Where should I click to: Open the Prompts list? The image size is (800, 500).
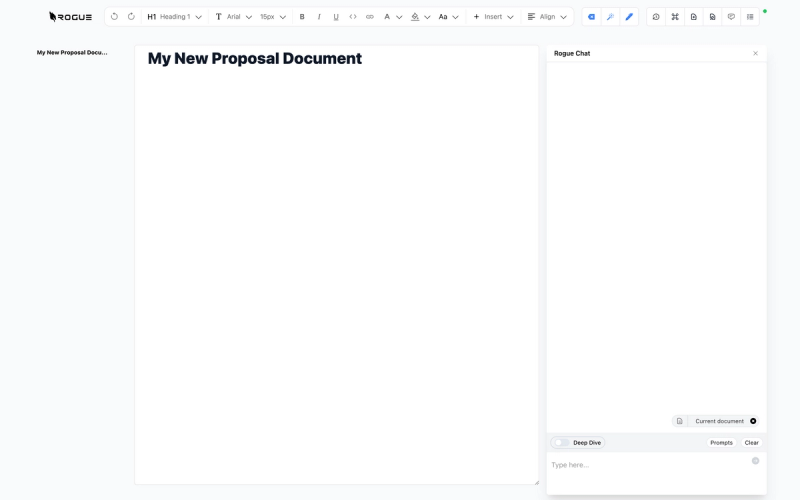pyautogui.click(x=721, y=442)
